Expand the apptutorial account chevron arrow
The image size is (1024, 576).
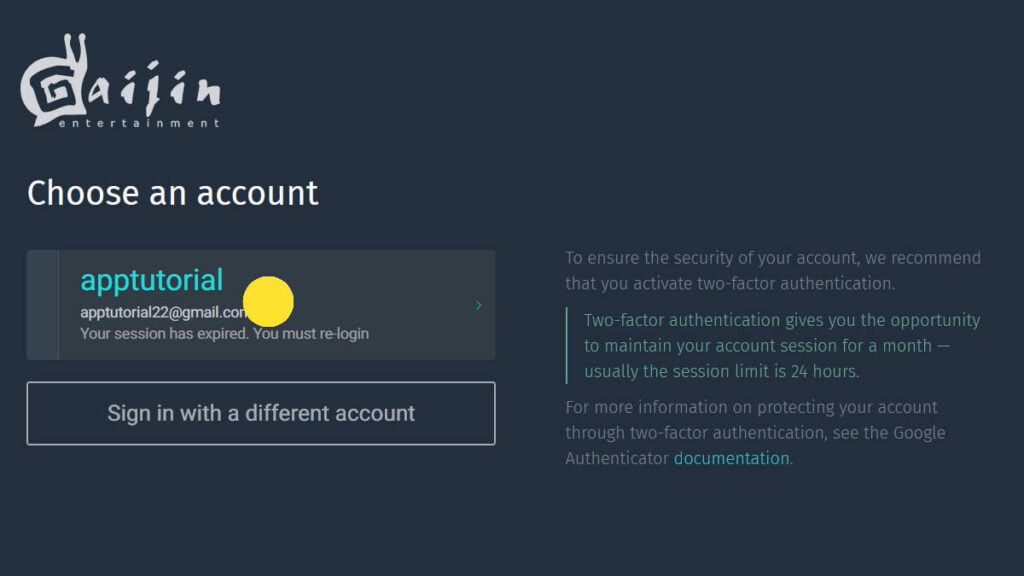click(479, 305)
